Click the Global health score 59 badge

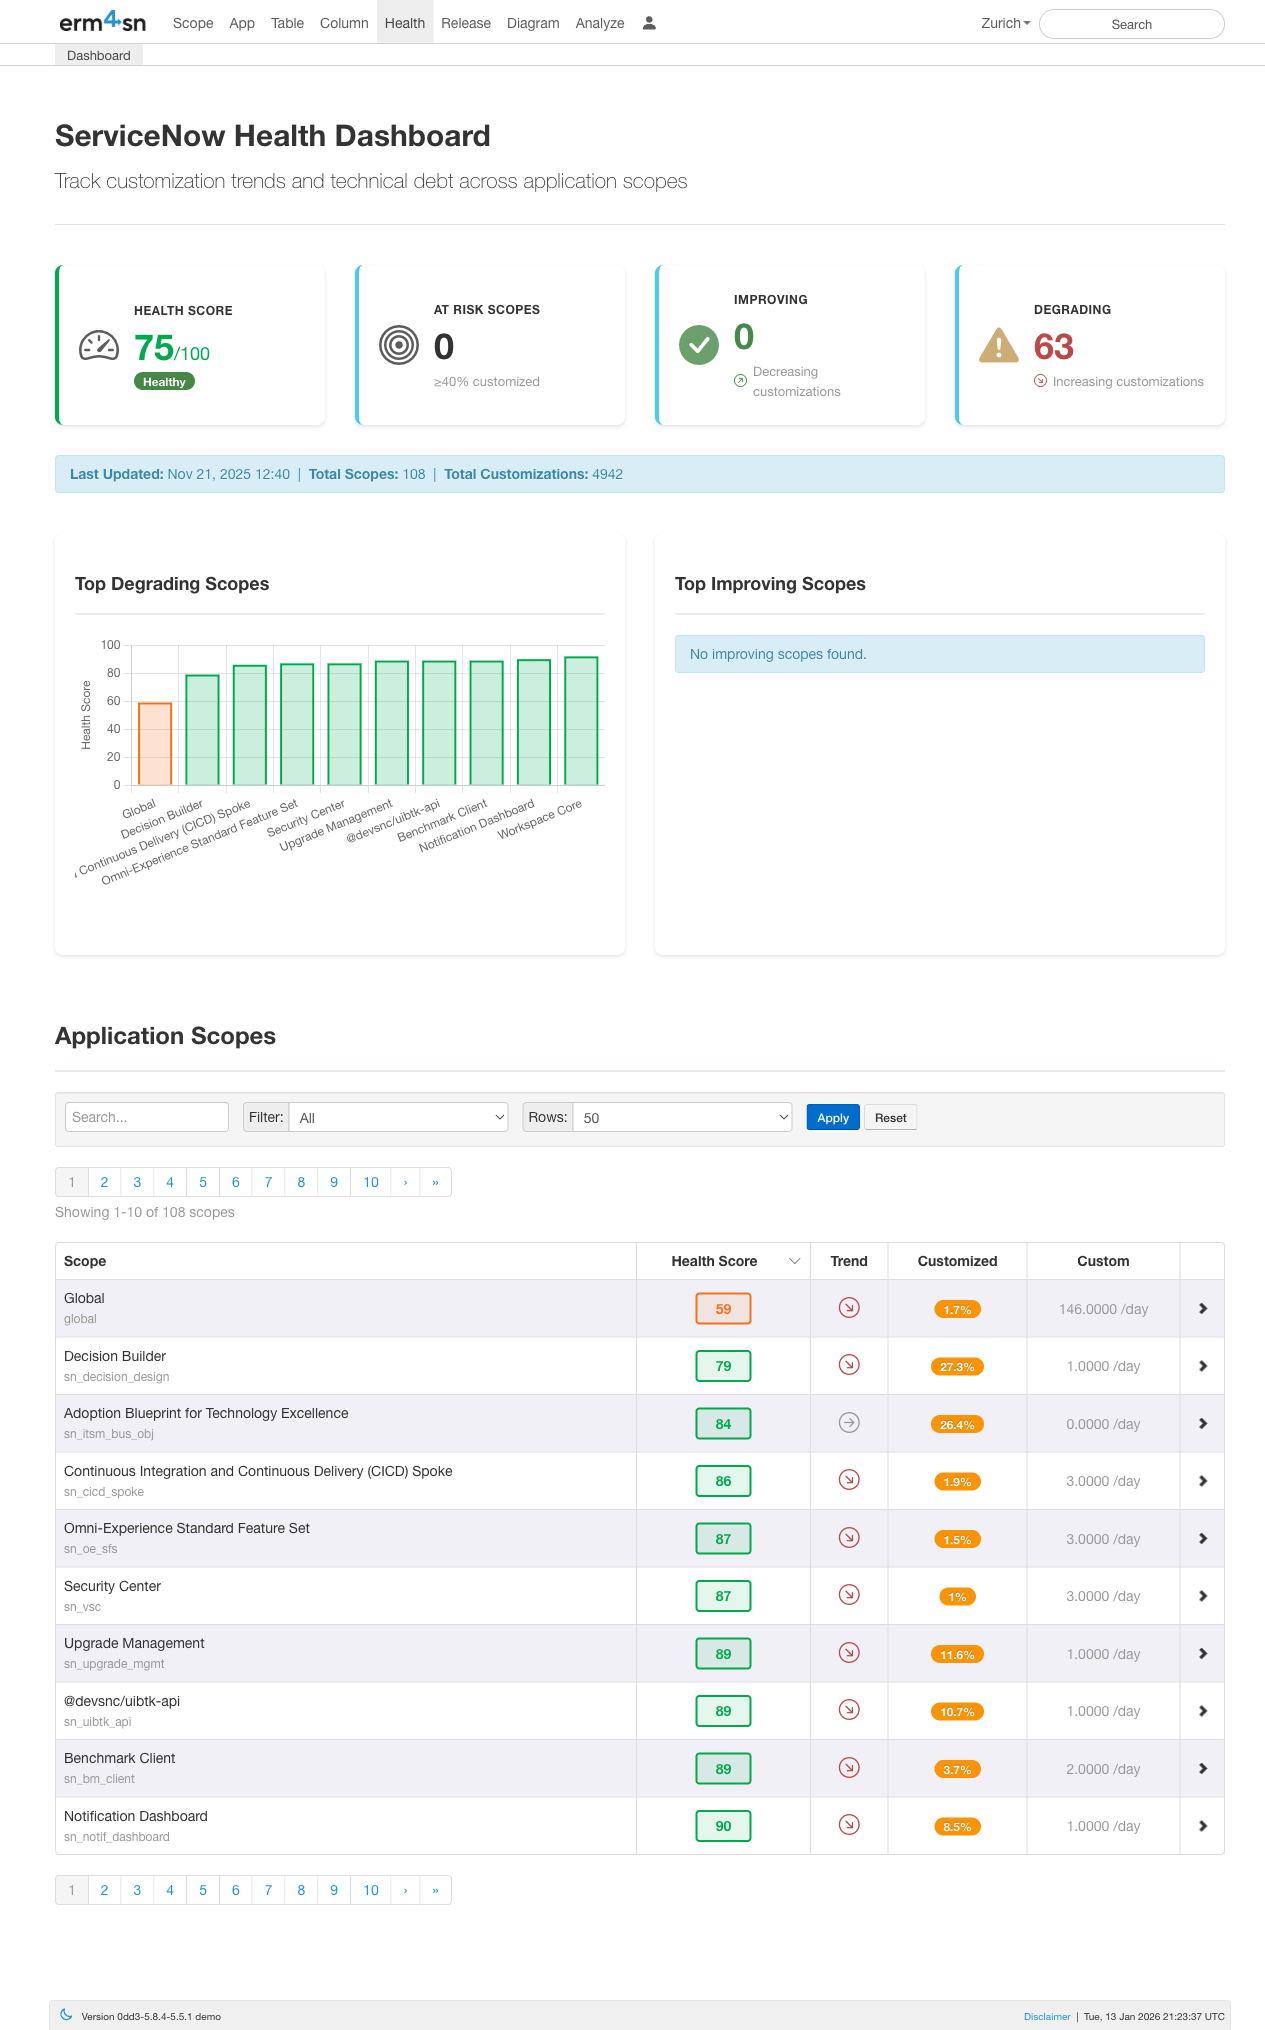coord(723,1309)
